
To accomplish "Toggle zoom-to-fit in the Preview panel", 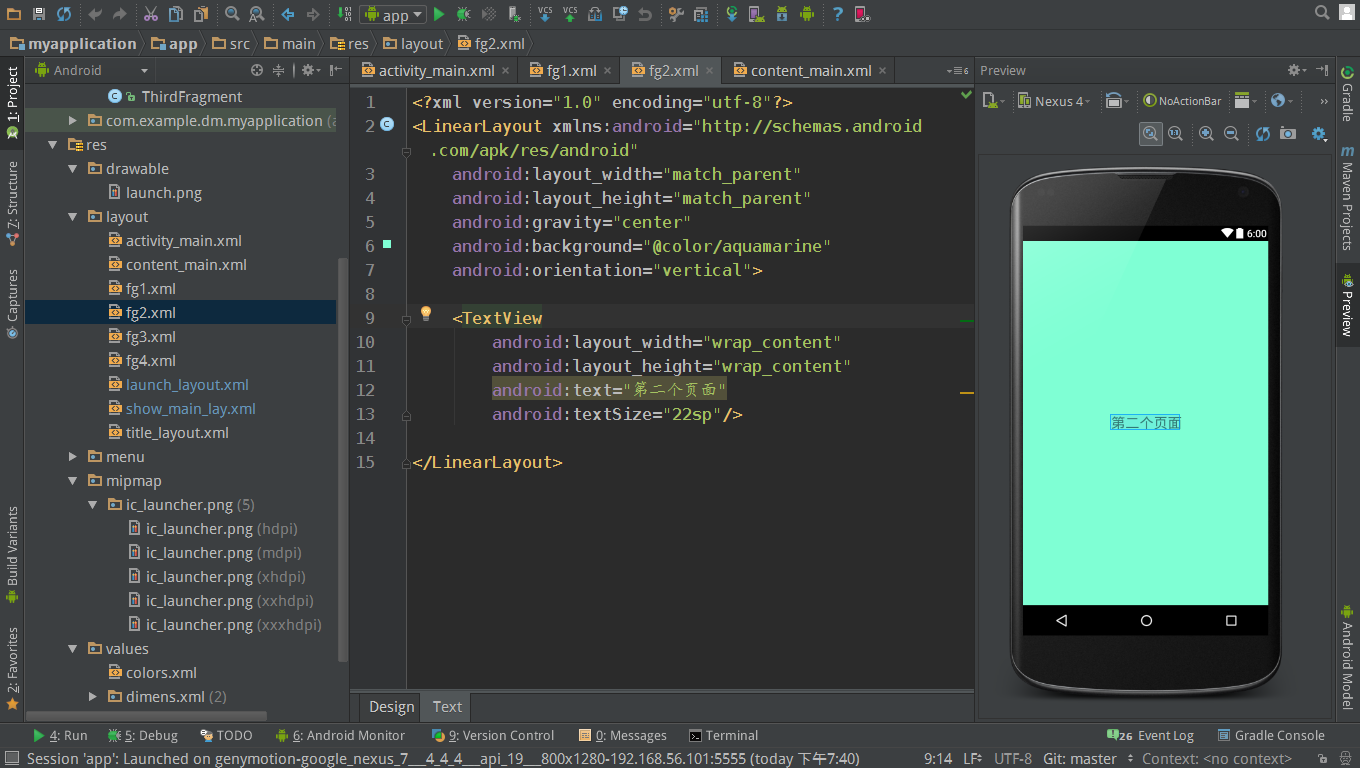I will [x=1150, y=133].
